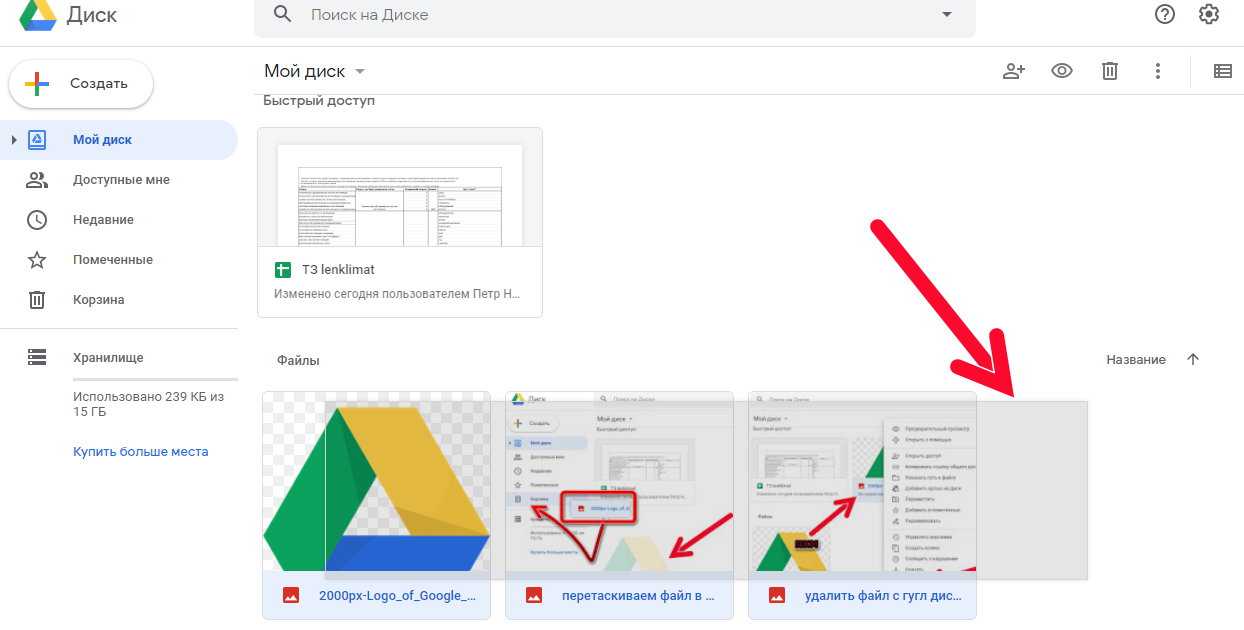Click the plus icon in 'Создать' button
The height and width of the screenshot is (630, 1244).
[x=37, y=84]
